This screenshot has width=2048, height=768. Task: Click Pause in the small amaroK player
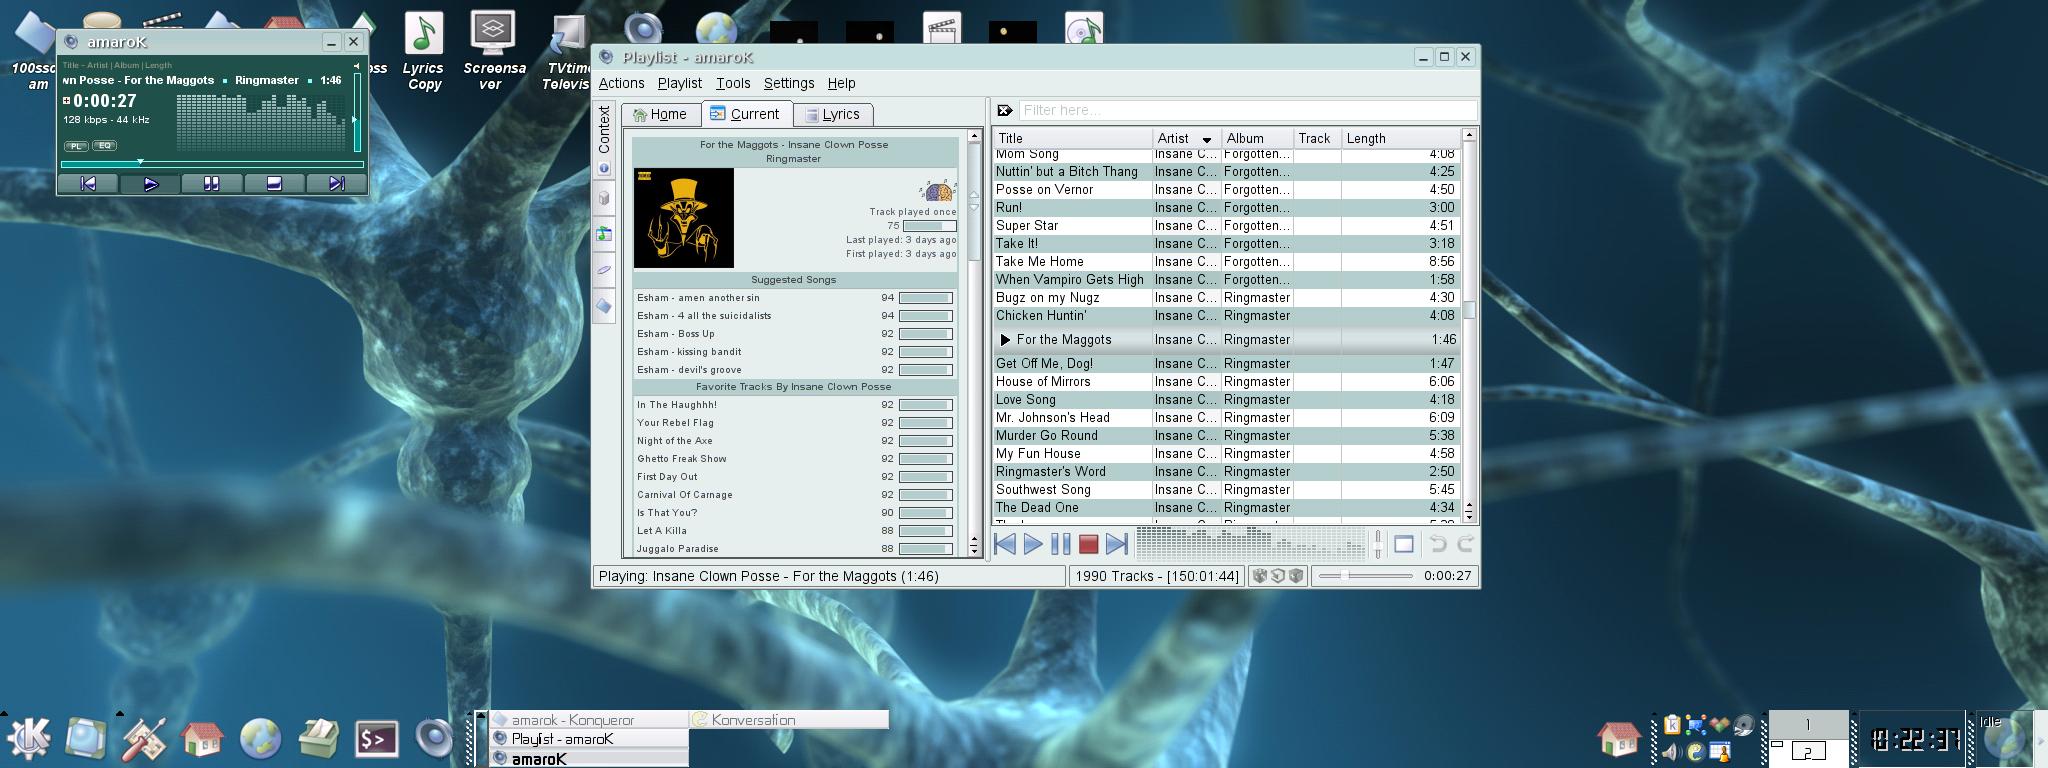tap(212, 183)
